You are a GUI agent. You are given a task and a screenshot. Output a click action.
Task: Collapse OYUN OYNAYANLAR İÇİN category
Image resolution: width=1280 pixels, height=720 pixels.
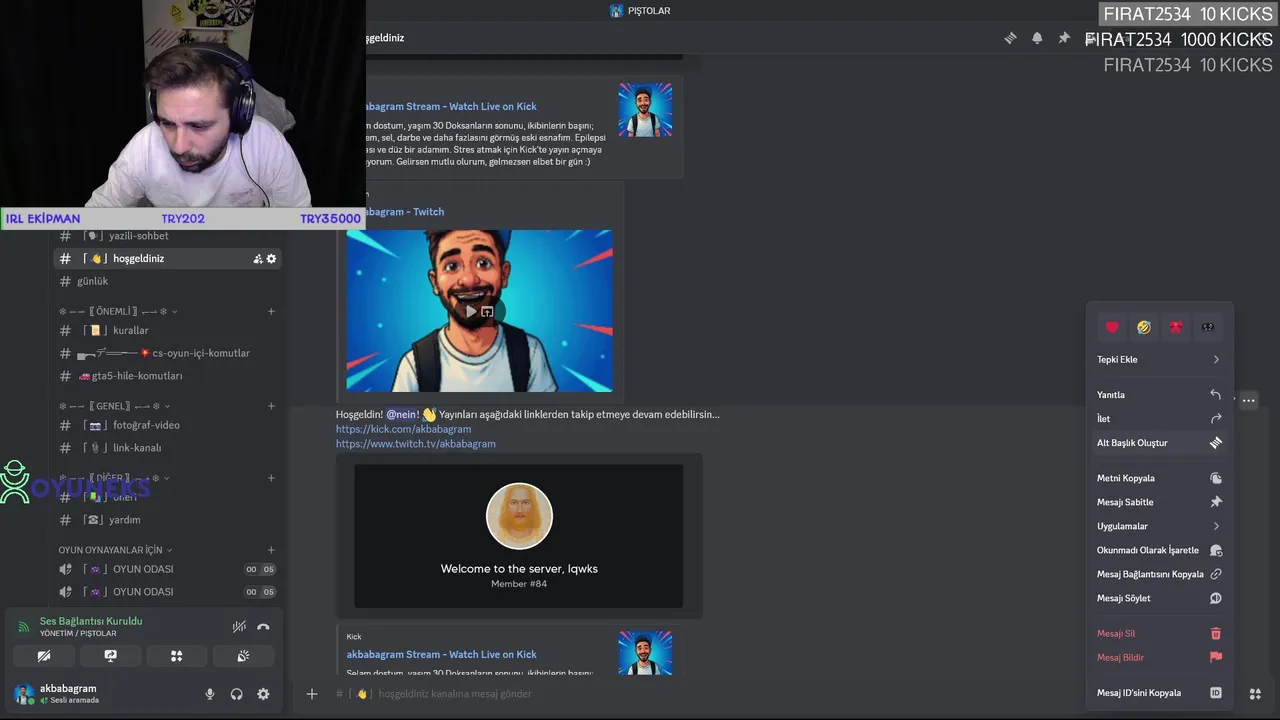tap(115, 550)
